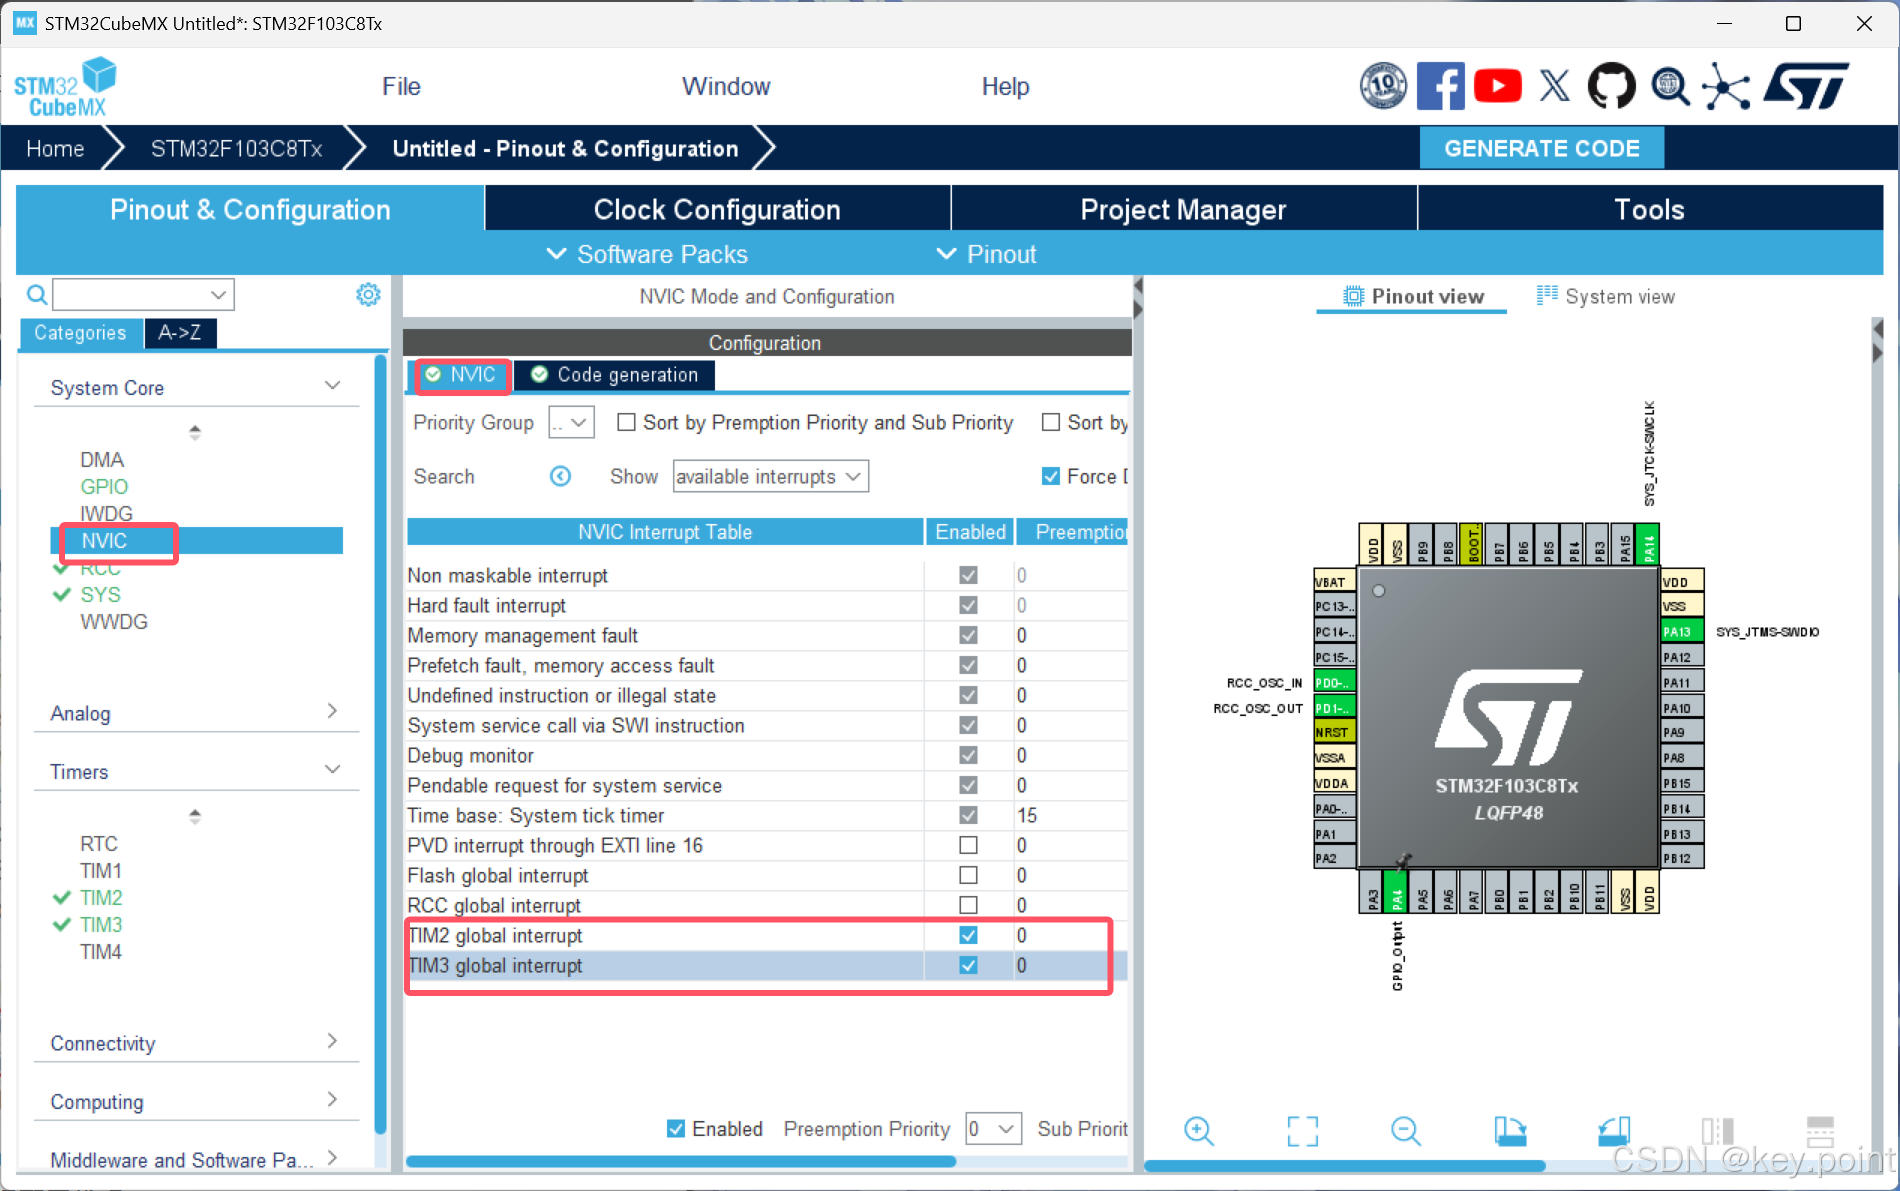Open the Software Packs dropdown
The width and height of the screenshot is (1900, 1191).
pyautogui.click(x=647, y=254)
